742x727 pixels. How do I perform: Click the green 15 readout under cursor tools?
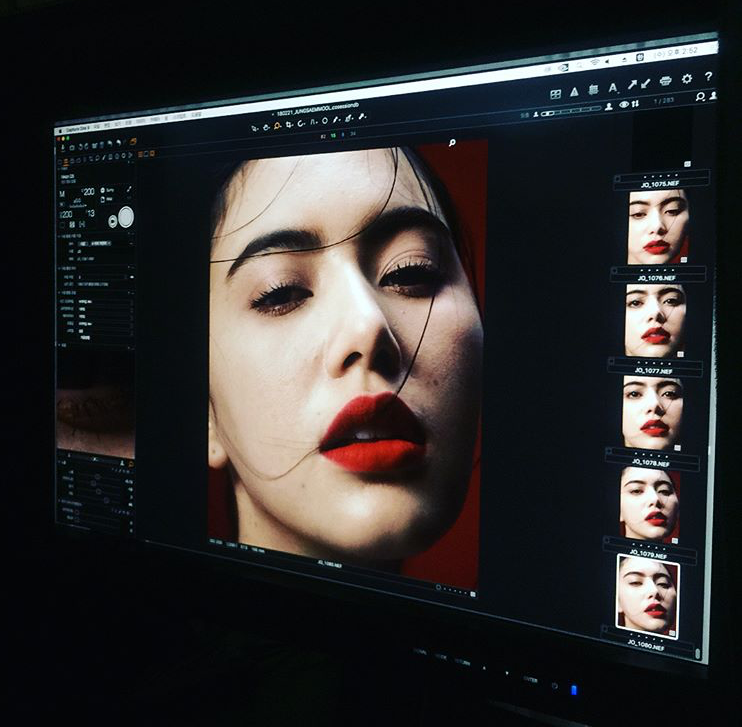(333, 135)
